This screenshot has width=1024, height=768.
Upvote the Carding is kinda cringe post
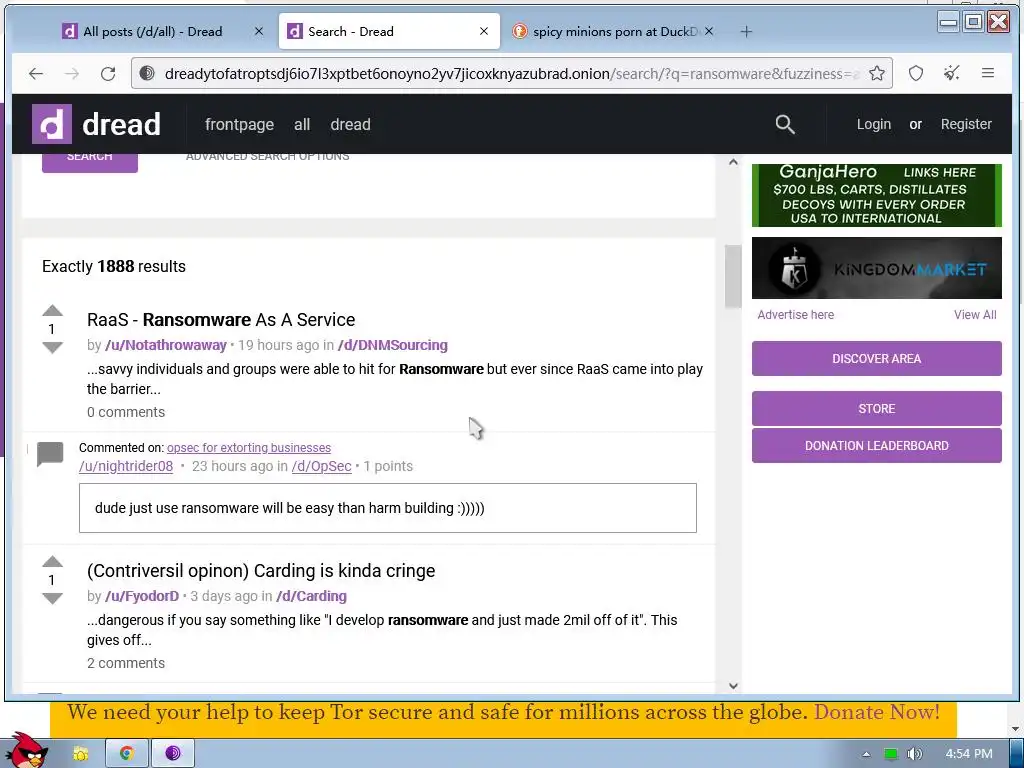pos(52,562)
